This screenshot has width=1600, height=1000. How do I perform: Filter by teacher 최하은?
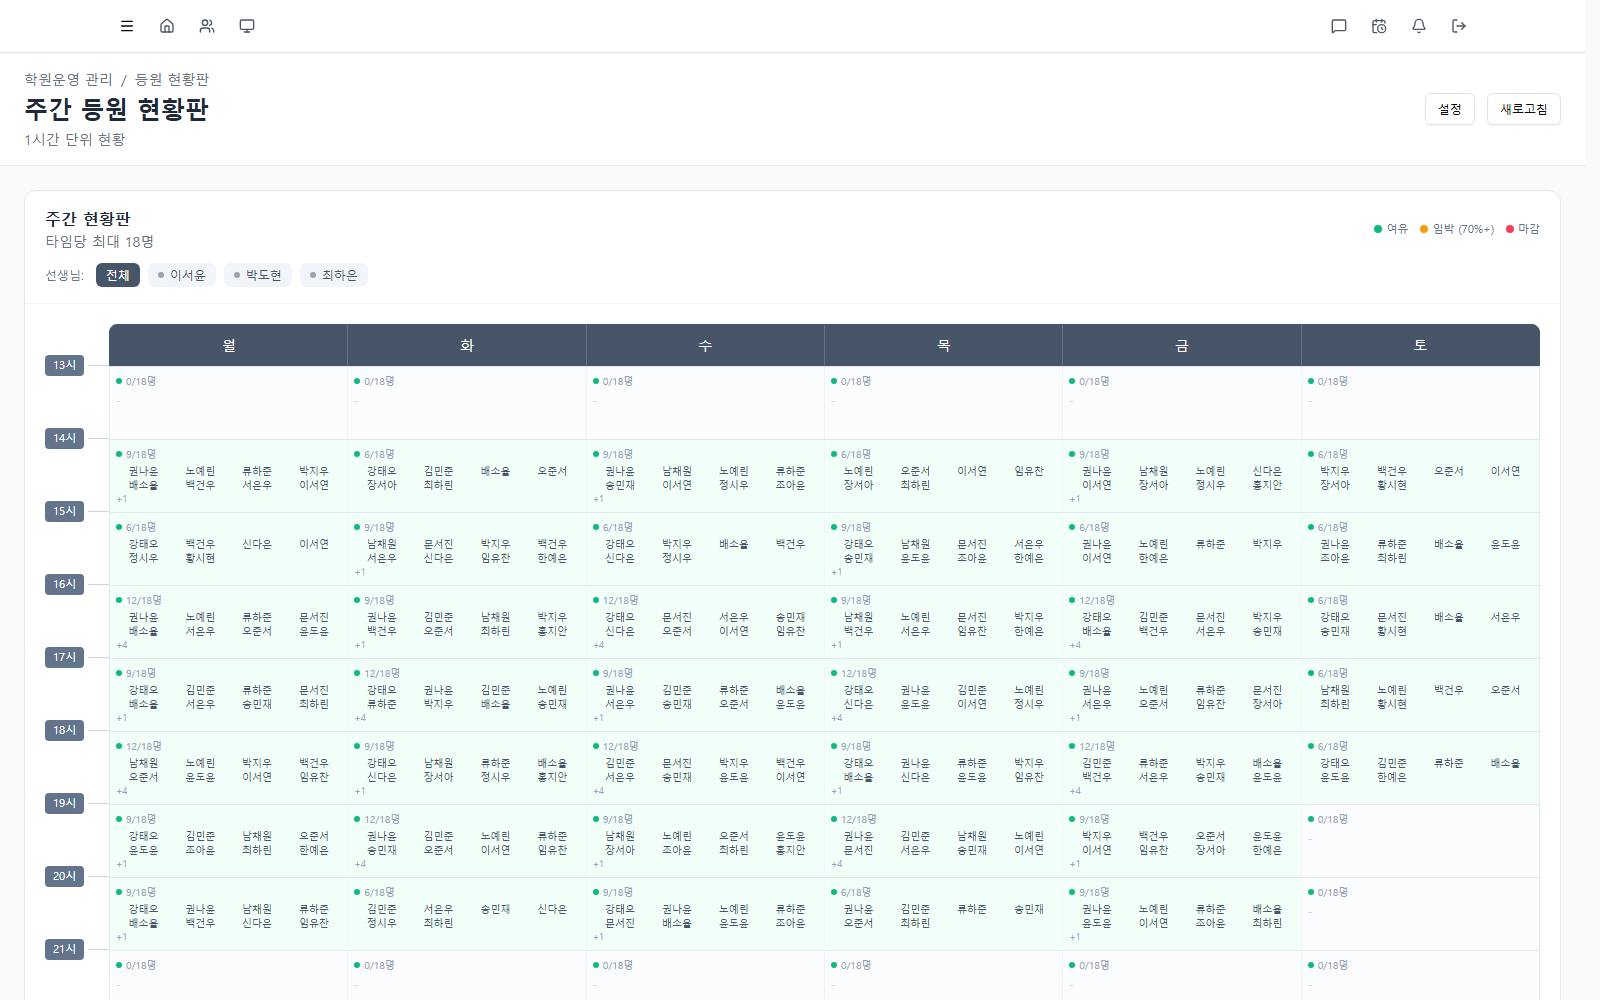[x=334, y=275]
